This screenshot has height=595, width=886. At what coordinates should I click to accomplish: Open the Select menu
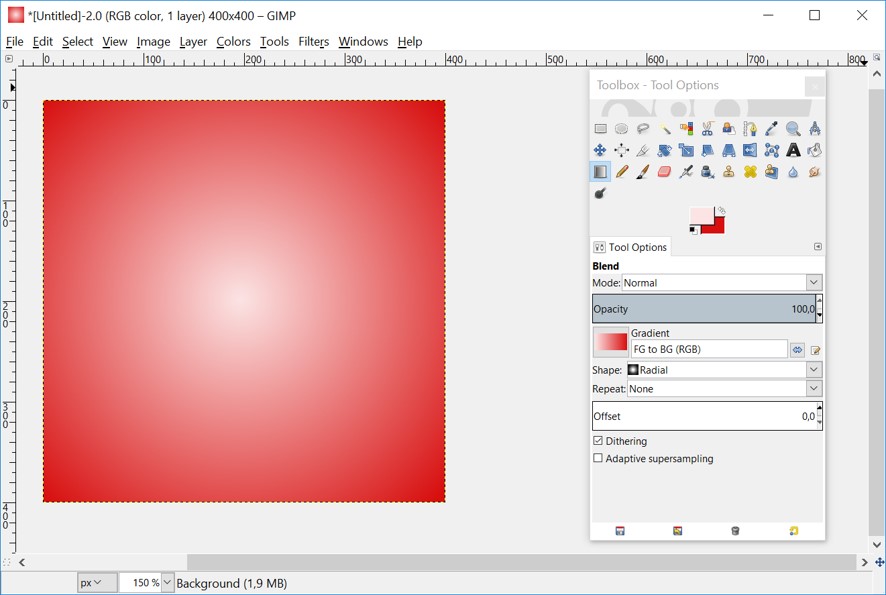[77, 41]
